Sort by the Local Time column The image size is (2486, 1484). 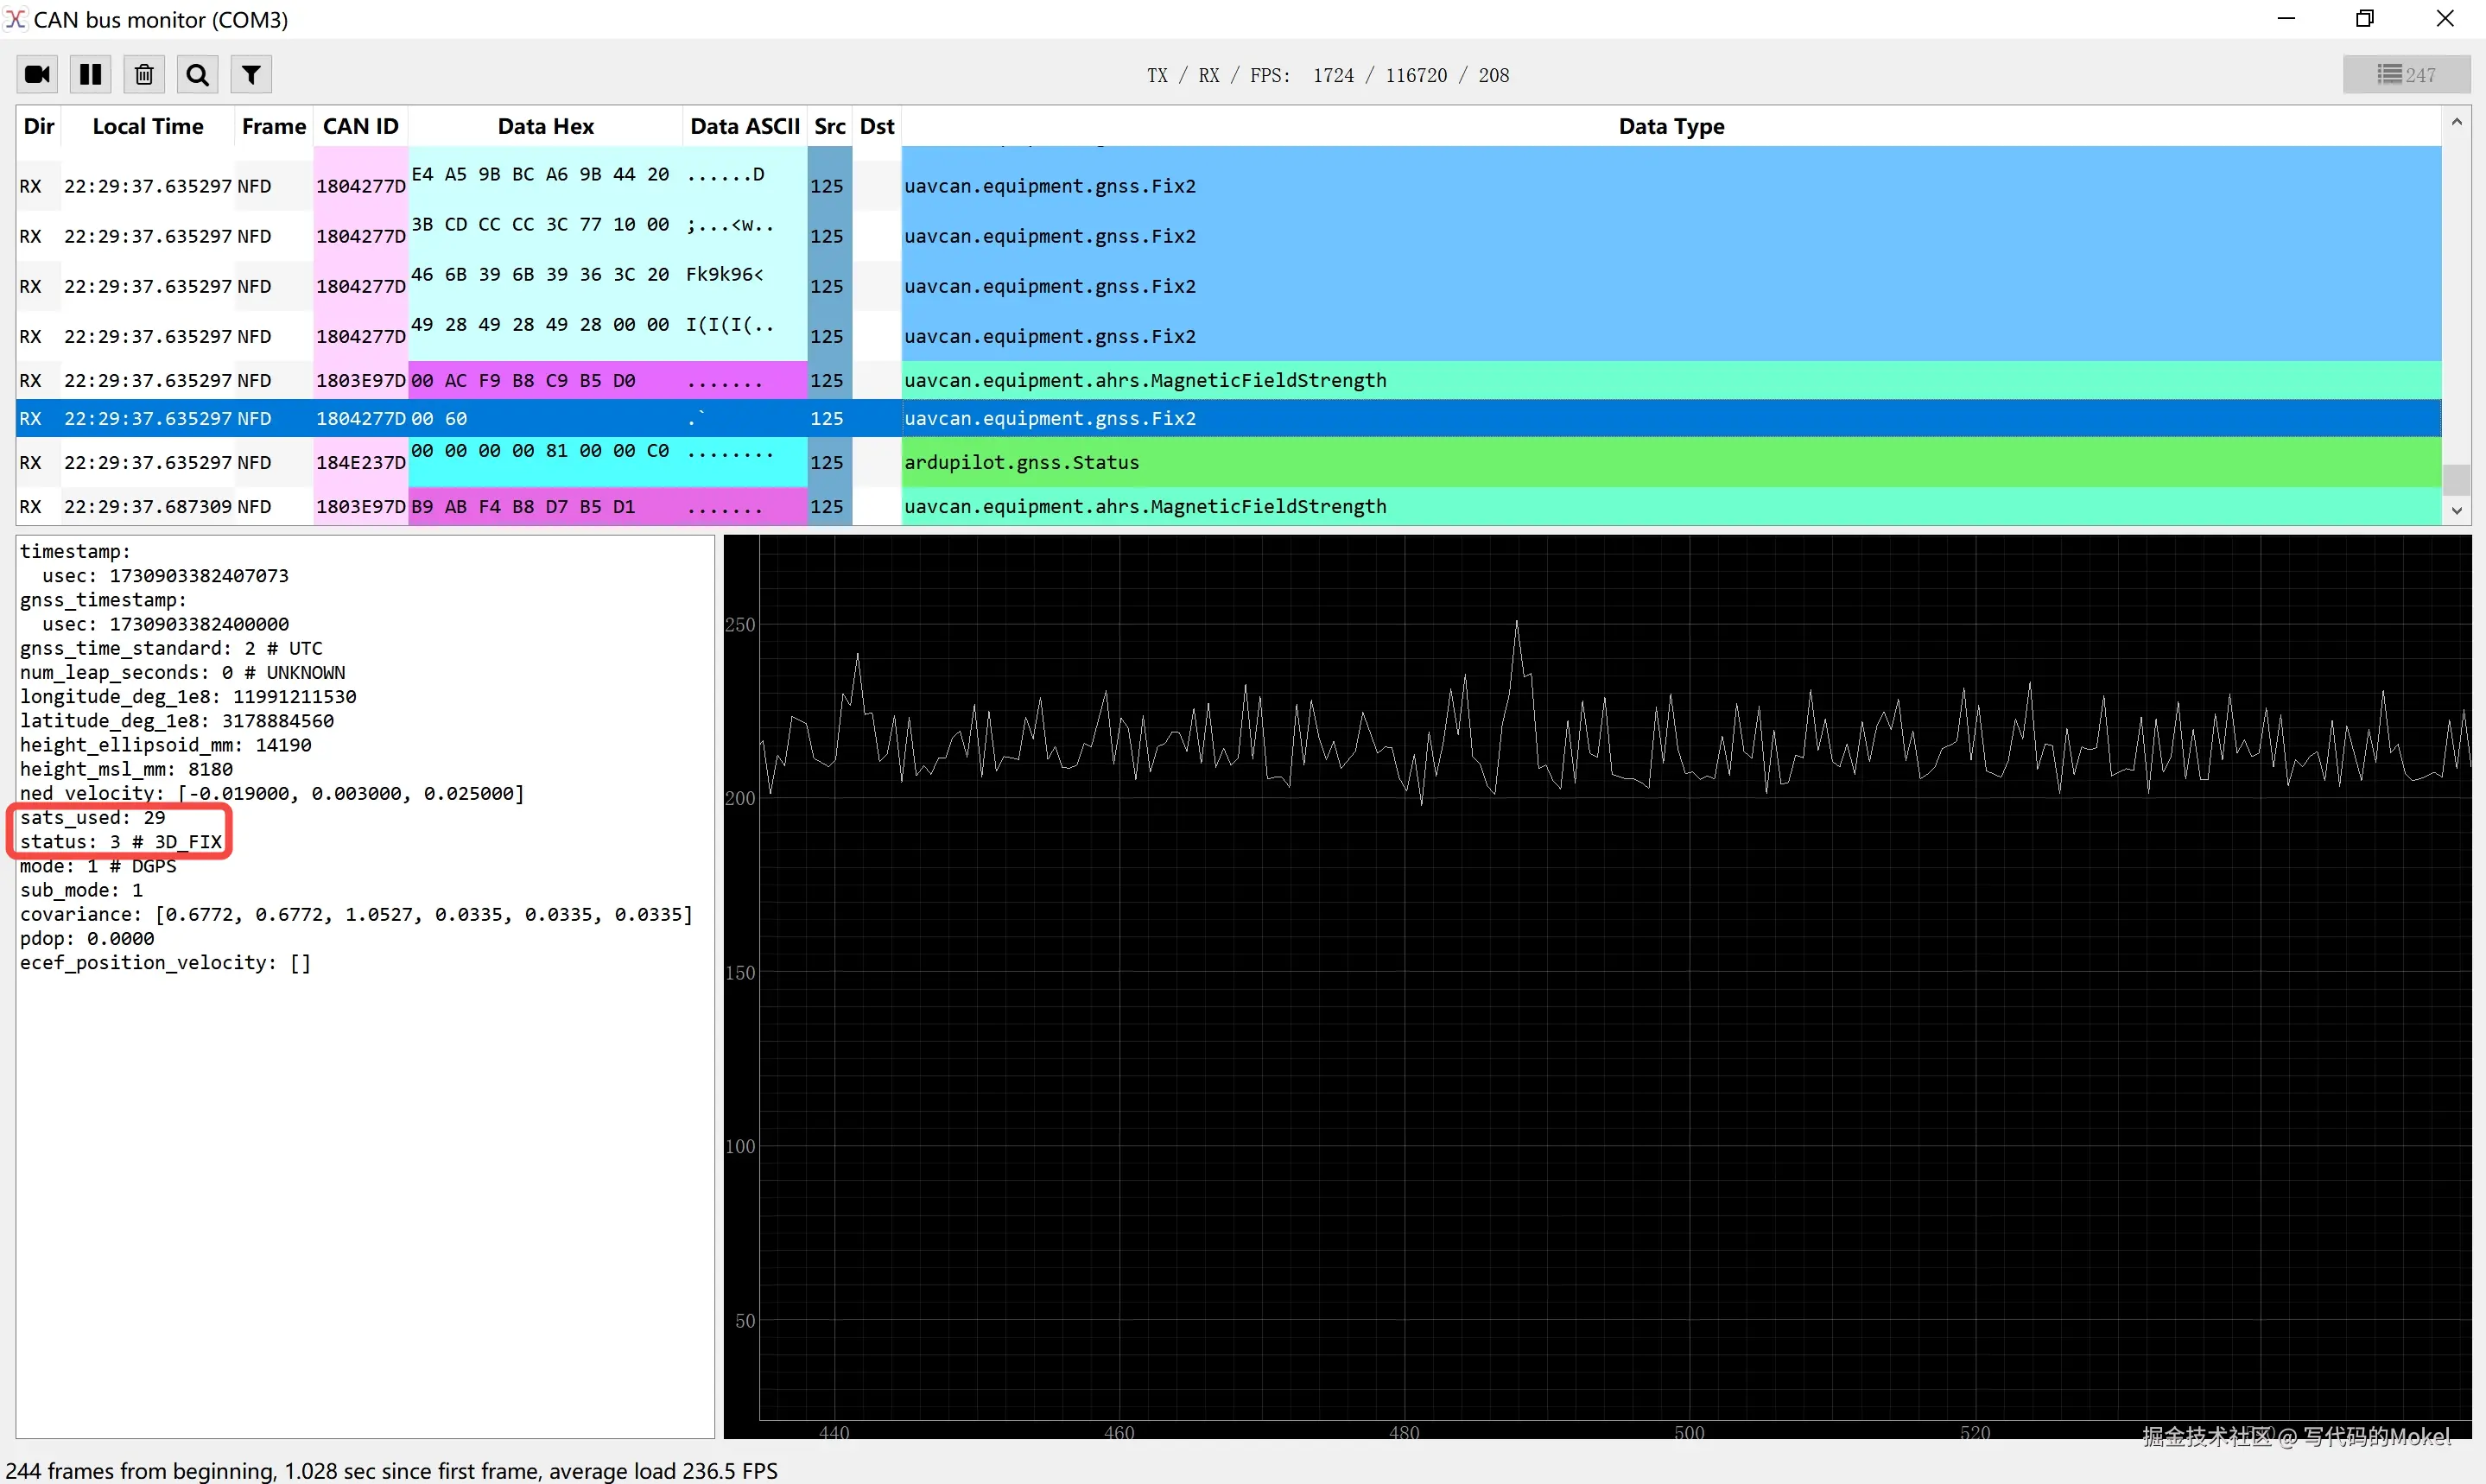coord(148,127)
